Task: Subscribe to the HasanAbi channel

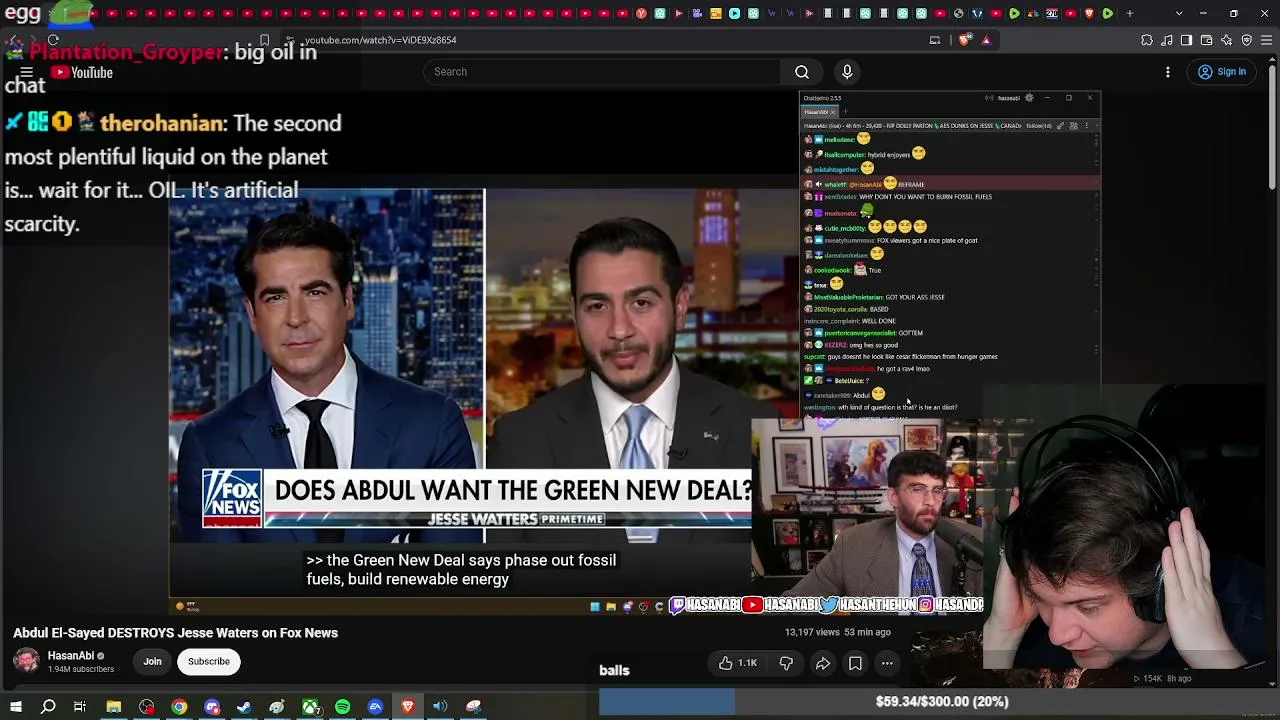Action: point(209,661)
